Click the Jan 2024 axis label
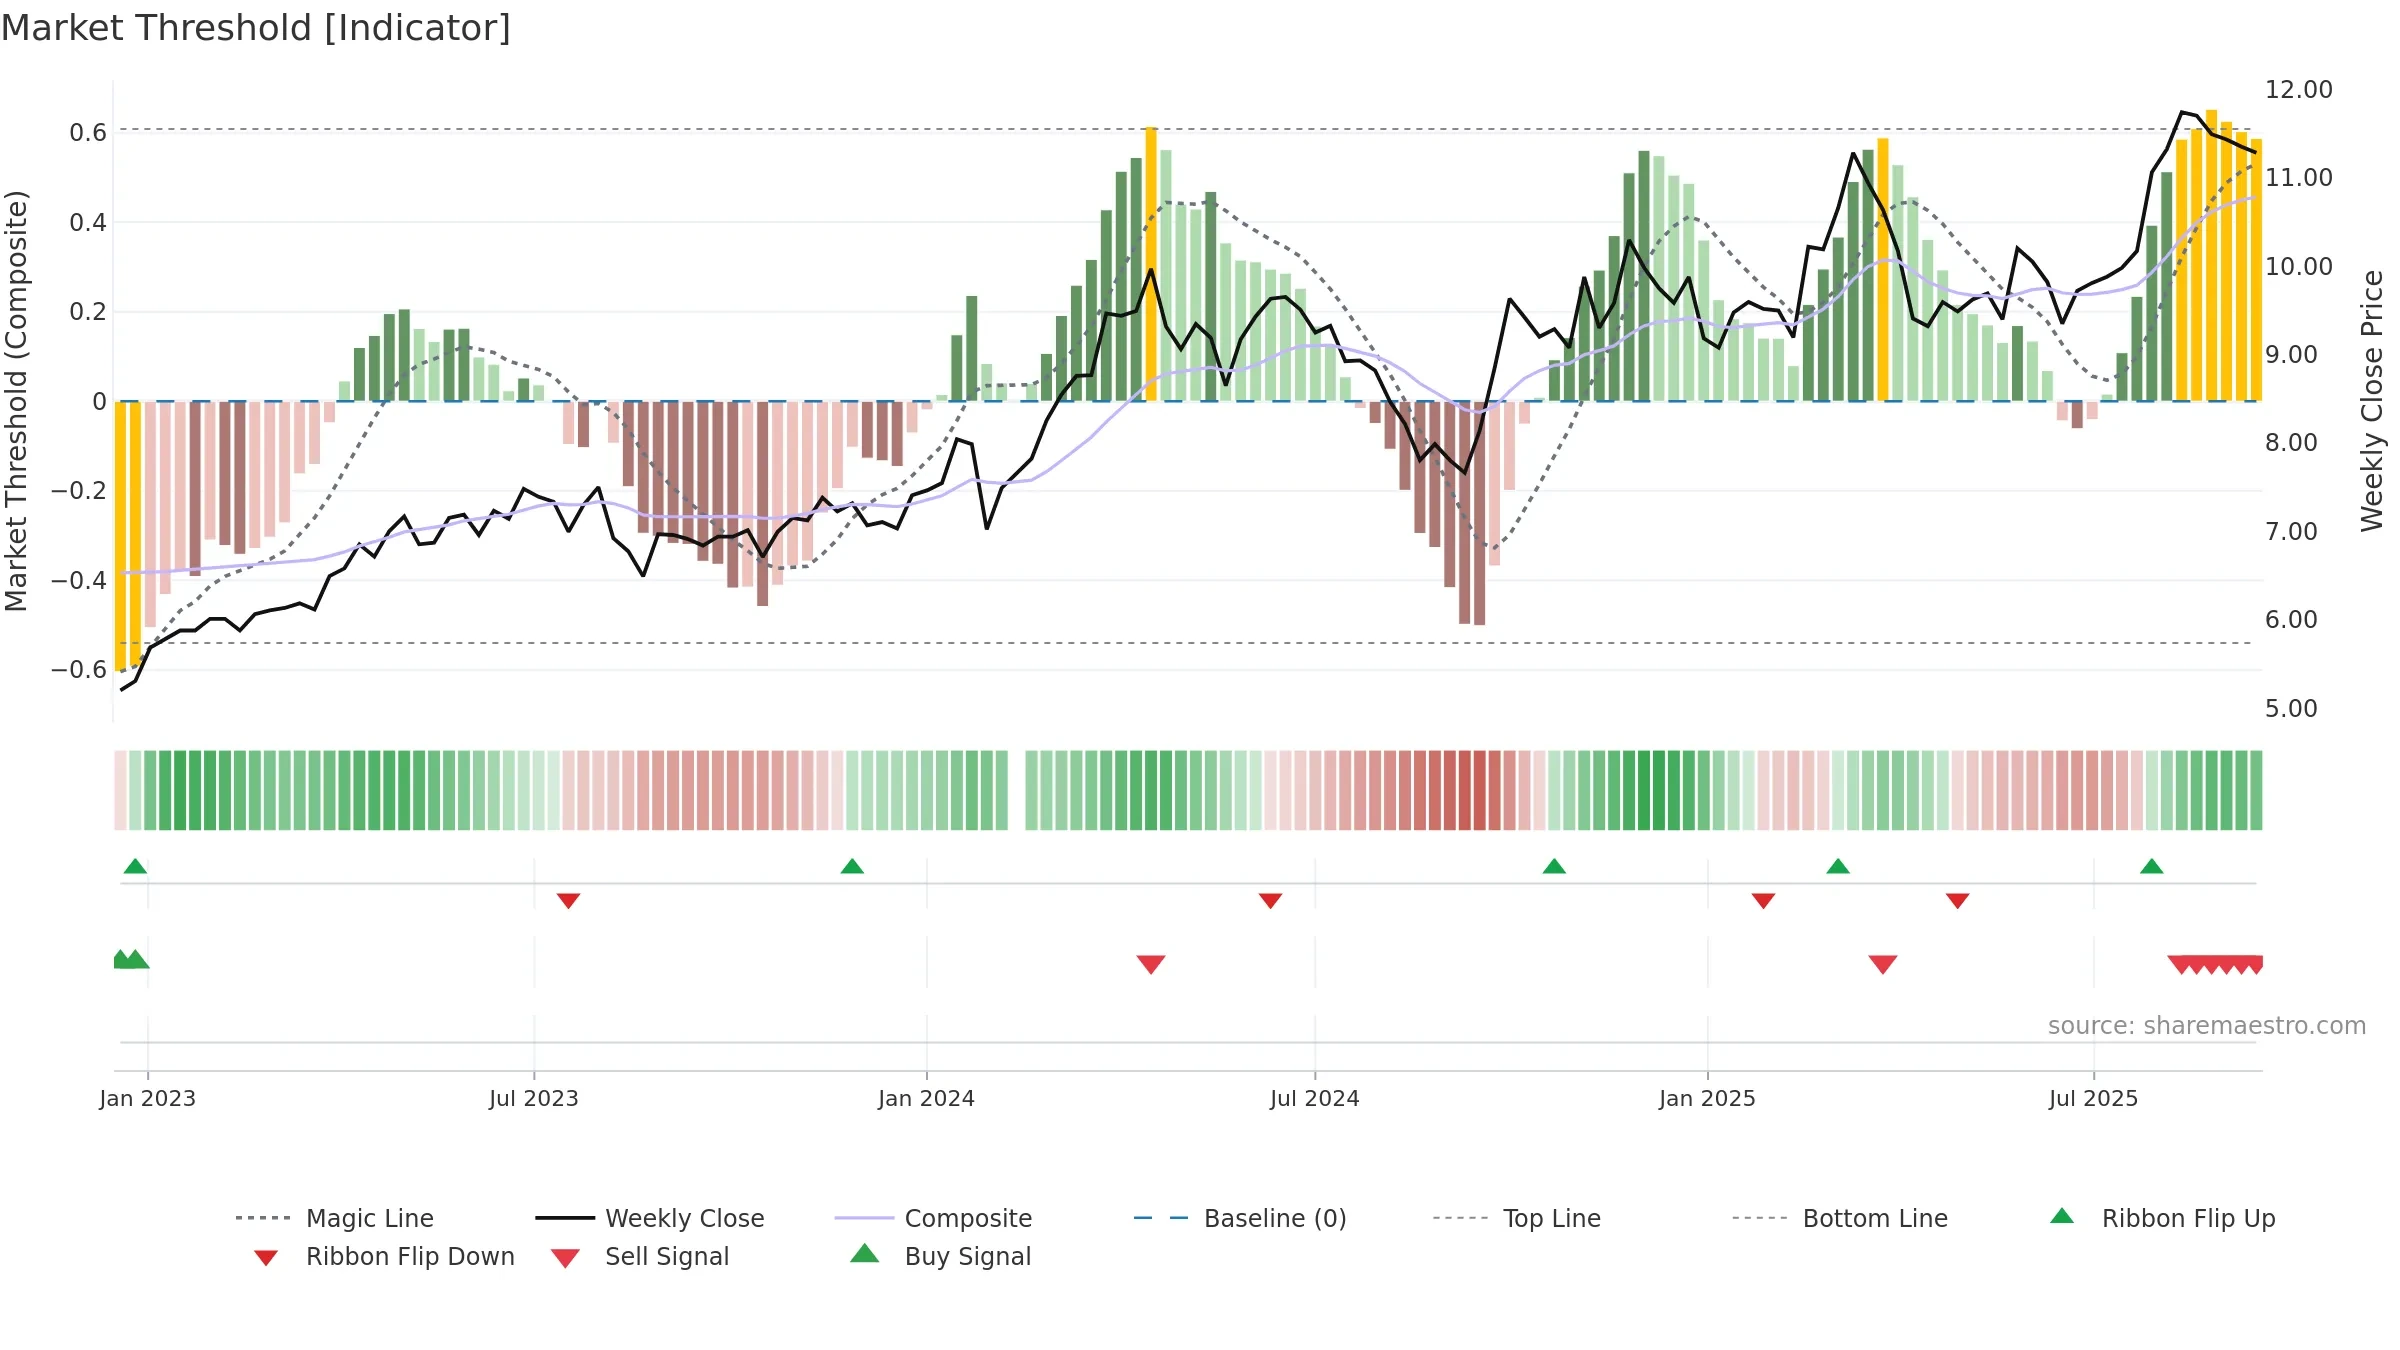Image resolution: width=2400 pixels, height=1350 pixels. [926, 1098]
